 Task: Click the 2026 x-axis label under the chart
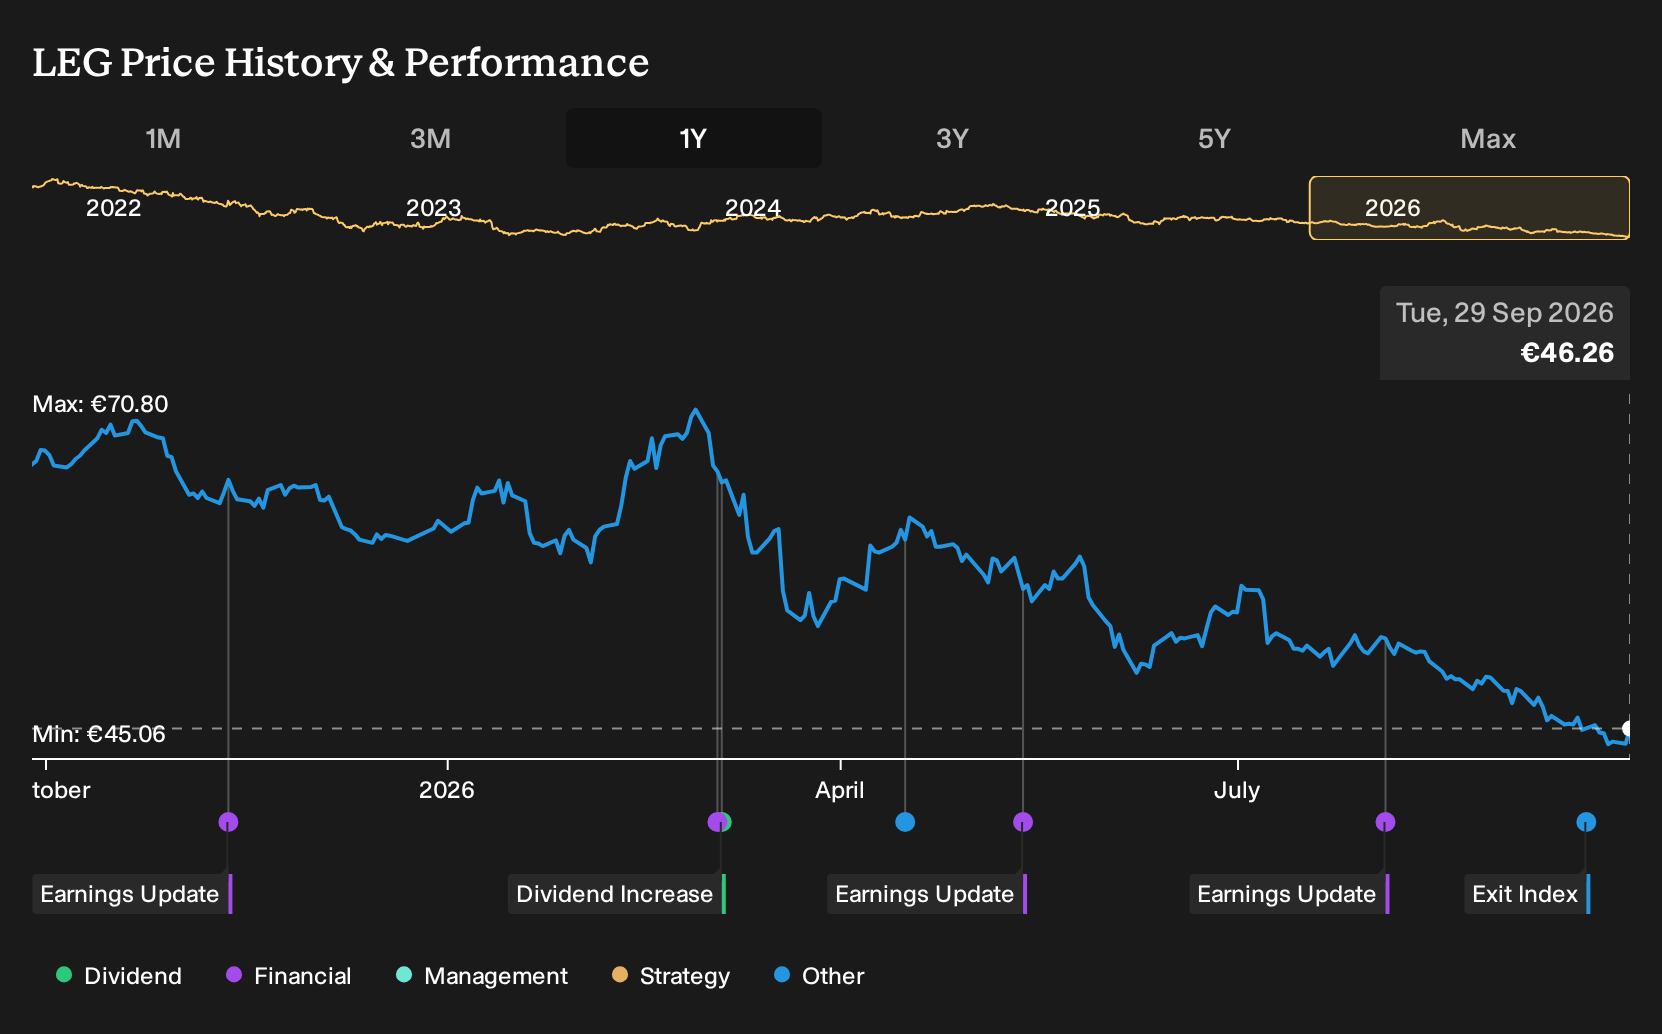tap(447, 790)
